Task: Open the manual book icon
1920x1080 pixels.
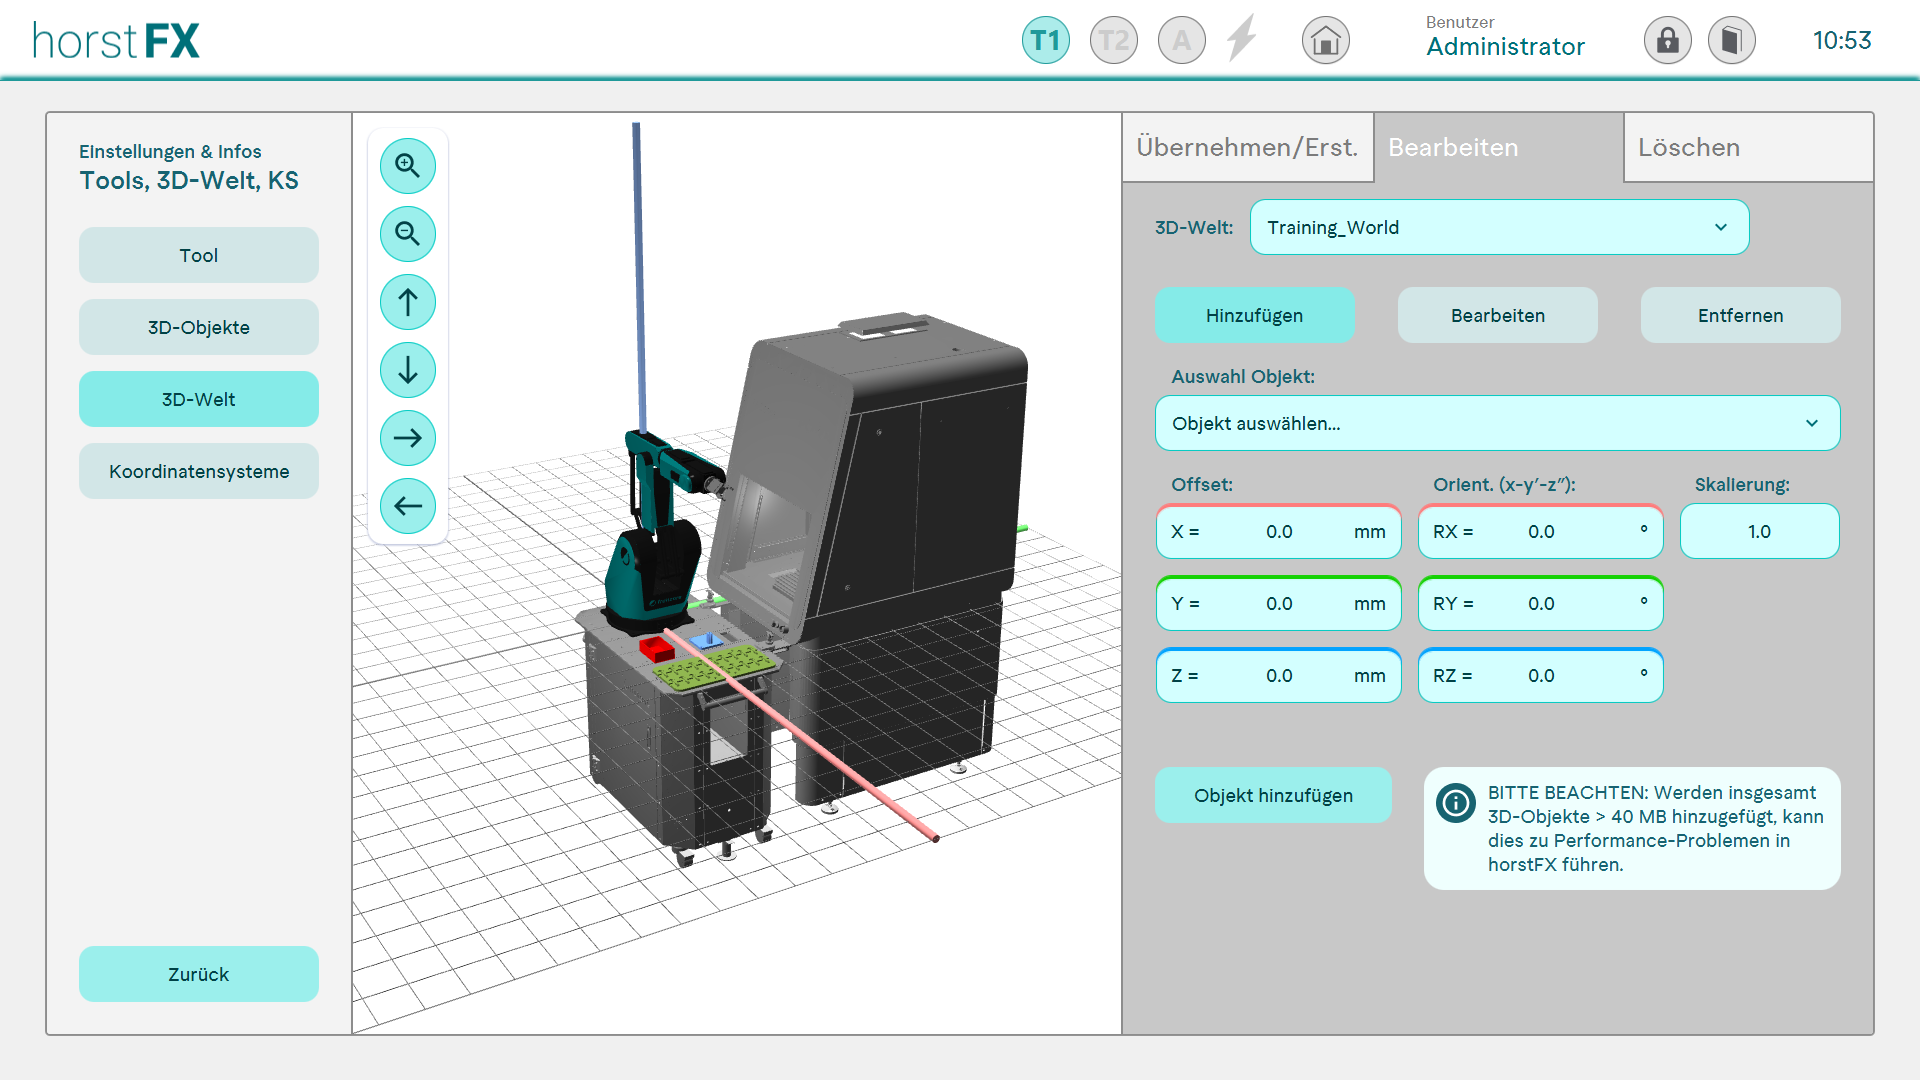Action: pyautogui.click(x=1731, y=41)
